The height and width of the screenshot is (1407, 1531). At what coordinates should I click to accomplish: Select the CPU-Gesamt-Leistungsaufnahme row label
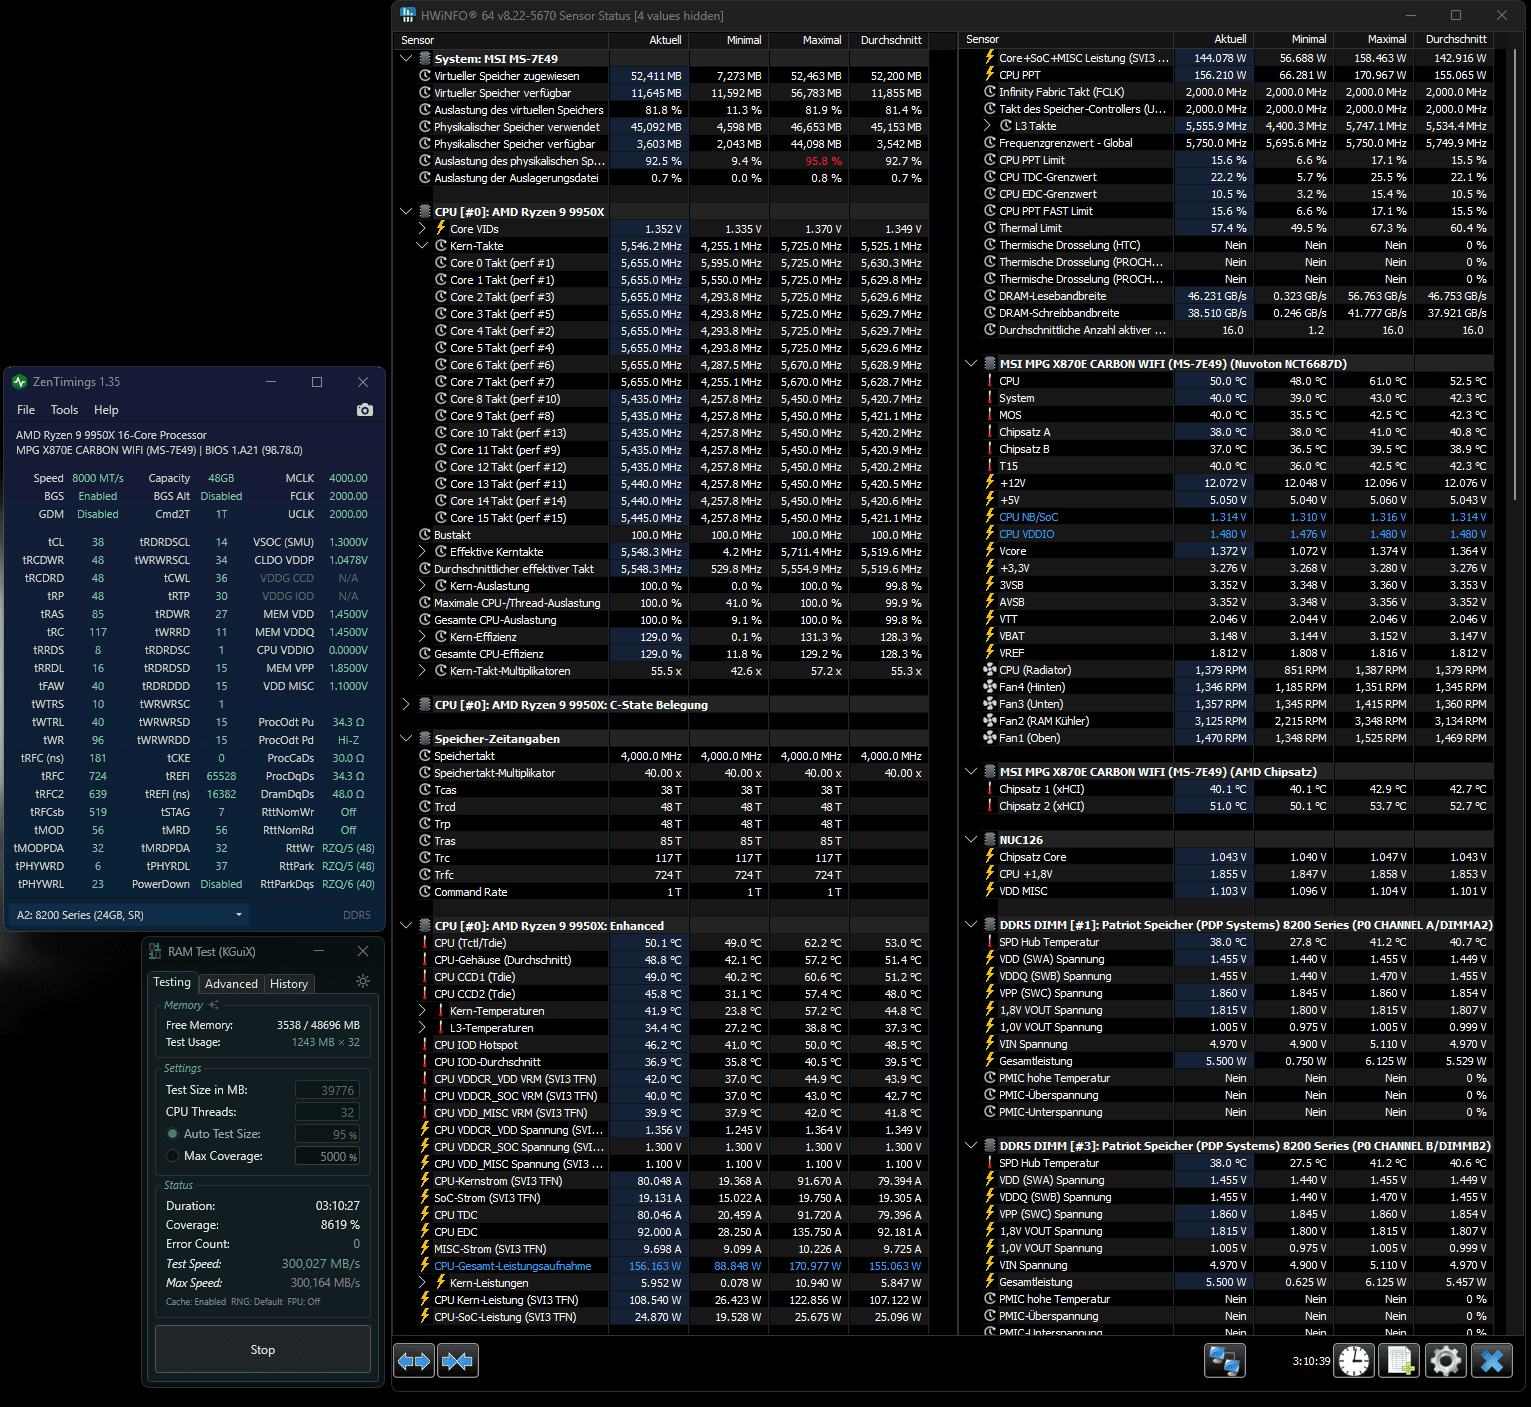click(x=512, y=1266)
